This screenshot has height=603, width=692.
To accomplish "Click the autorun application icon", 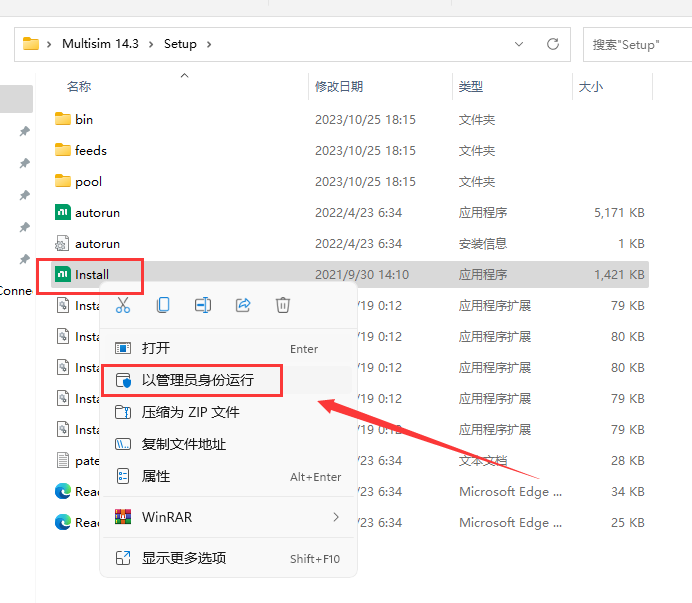I will click(62, 212).
